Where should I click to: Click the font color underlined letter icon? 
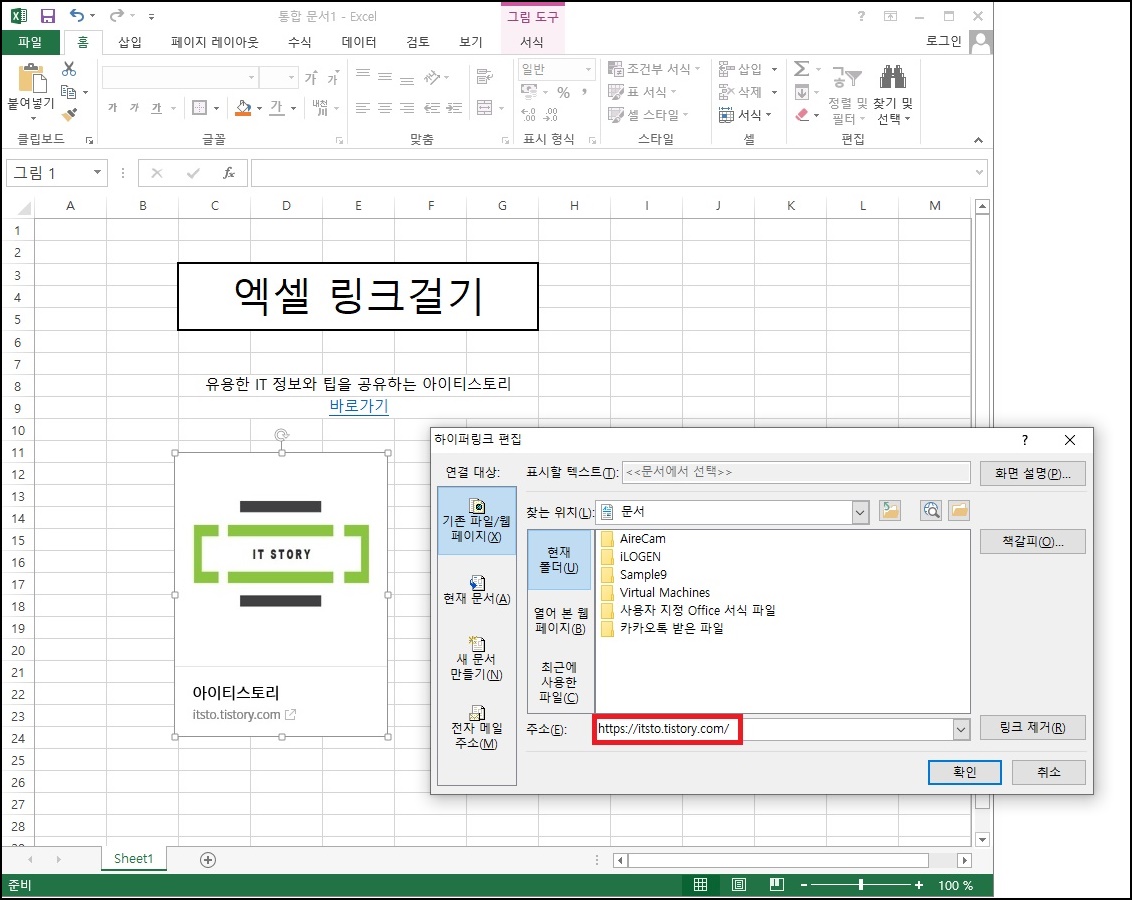coord(277,108)
